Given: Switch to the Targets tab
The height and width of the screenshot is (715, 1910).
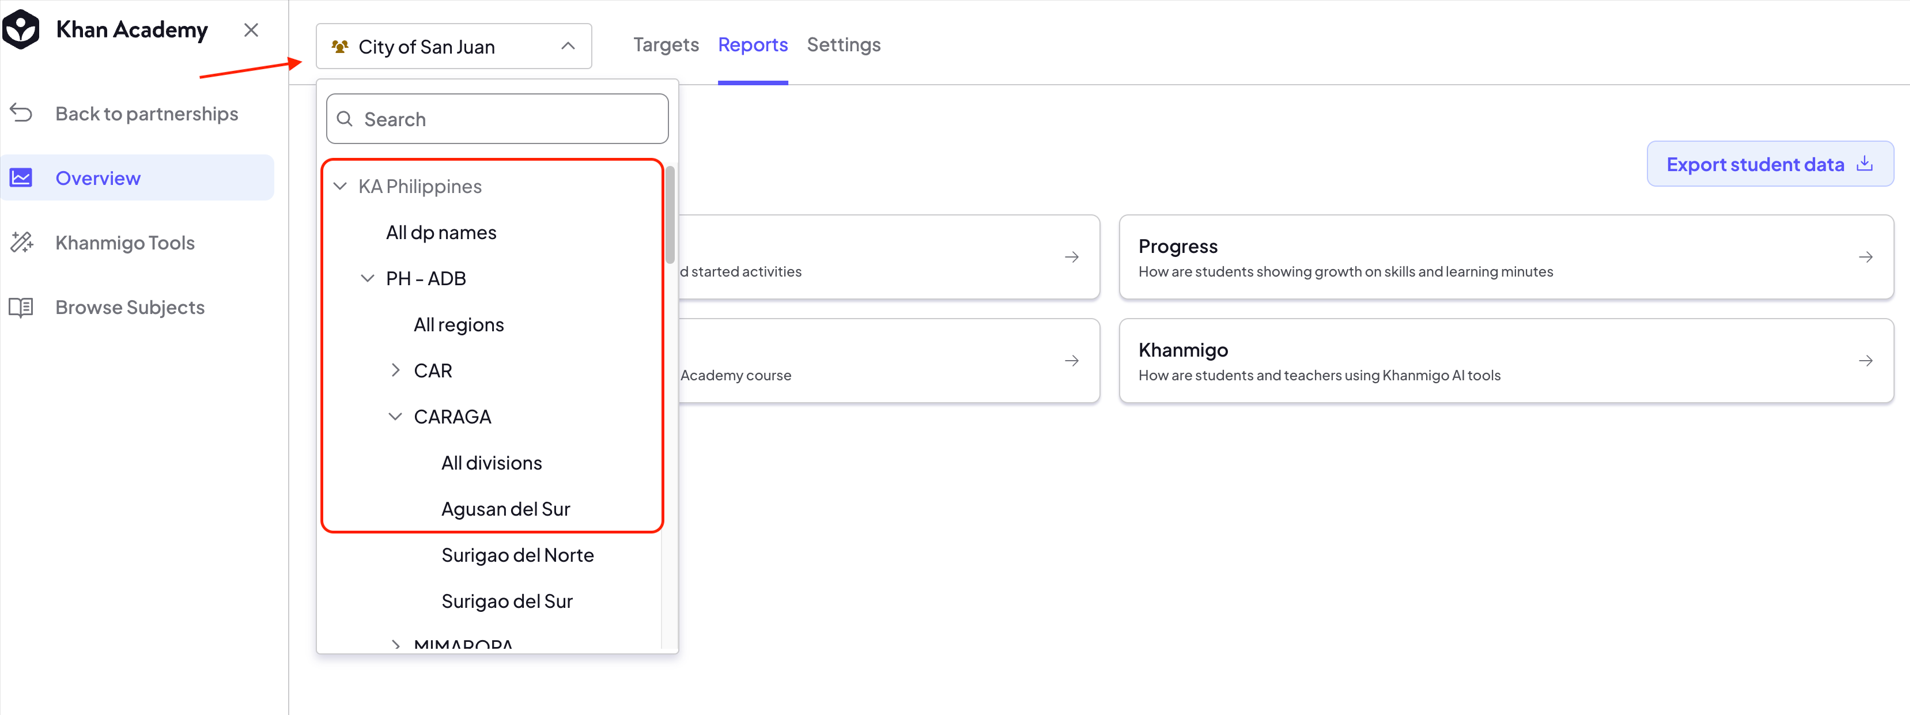Looking at the screenshot, I should [666, 44].
